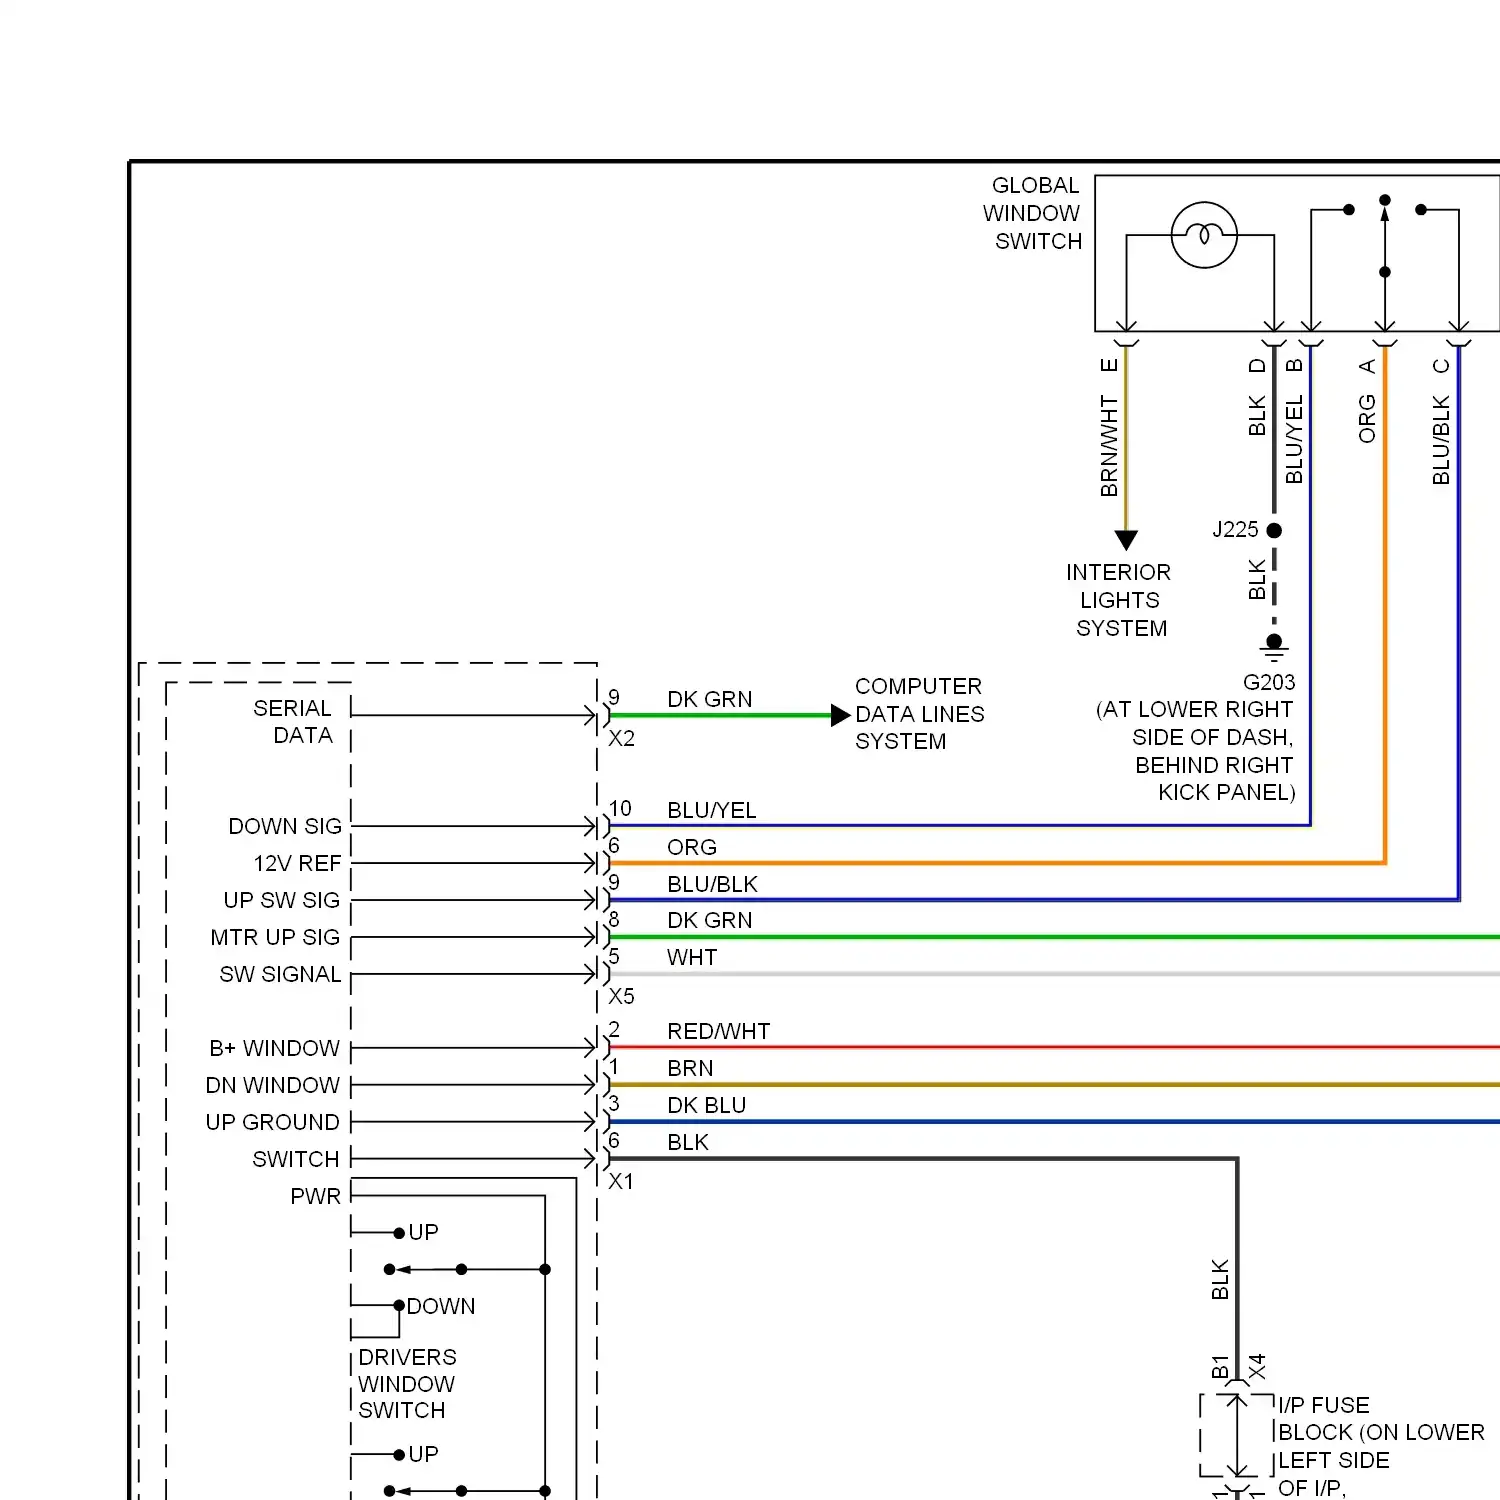This screenshot has width=1500, height=1500.
Task: Select the COMPUTER DATA LINES SYSTEM text
Action: click(919, 714)
